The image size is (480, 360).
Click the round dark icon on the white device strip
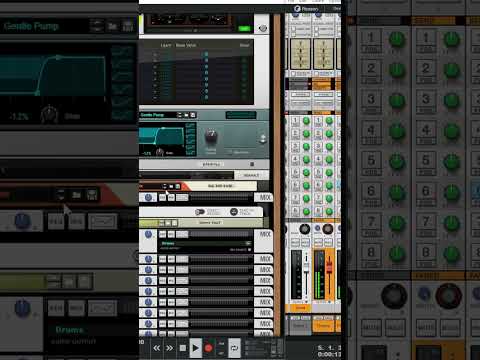point(234,212)
